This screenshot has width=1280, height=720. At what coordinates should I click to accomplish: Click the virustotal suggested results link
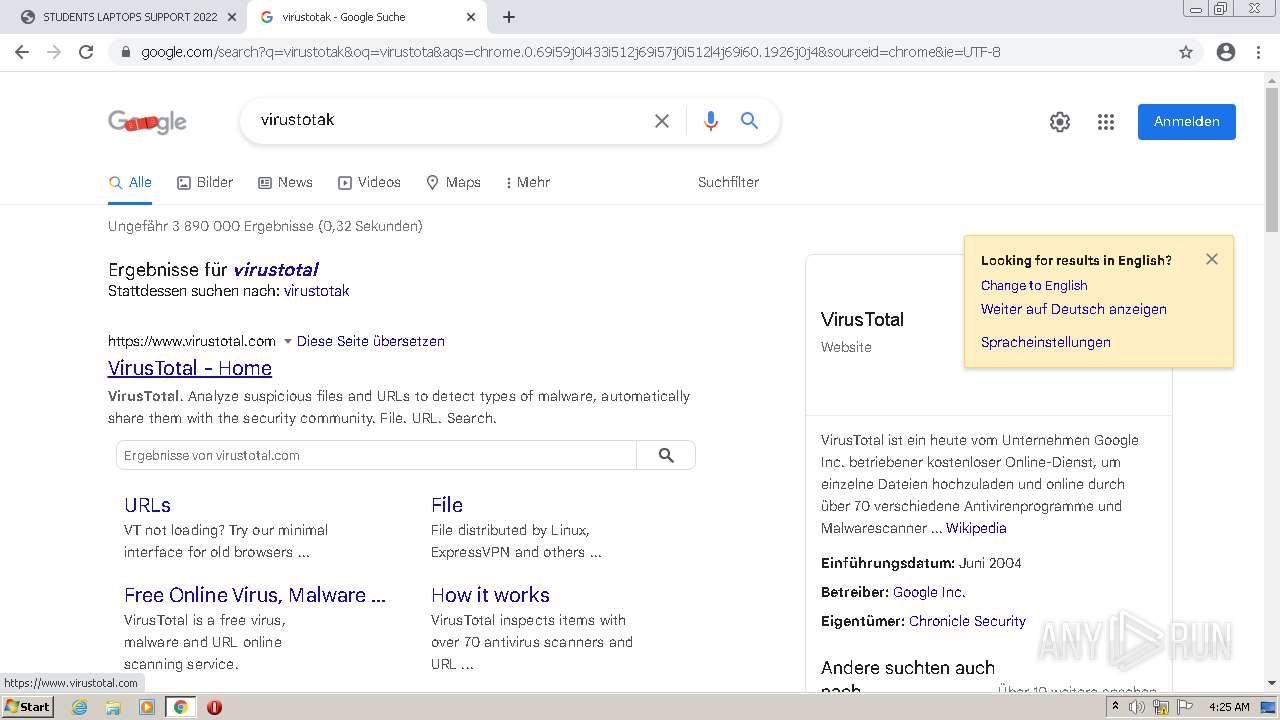(x=276, y=269)
